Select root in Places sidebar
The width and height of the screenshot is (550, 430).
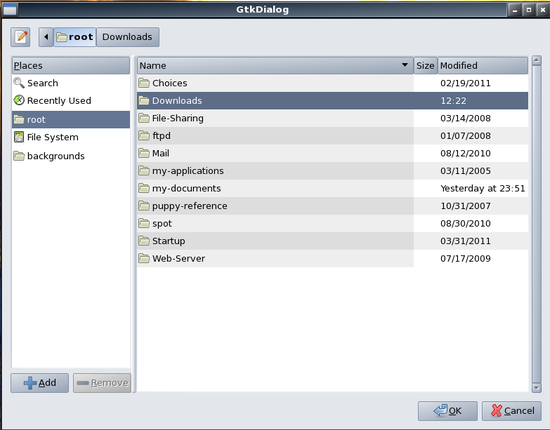pyautogui.click(x=71, y=120)
